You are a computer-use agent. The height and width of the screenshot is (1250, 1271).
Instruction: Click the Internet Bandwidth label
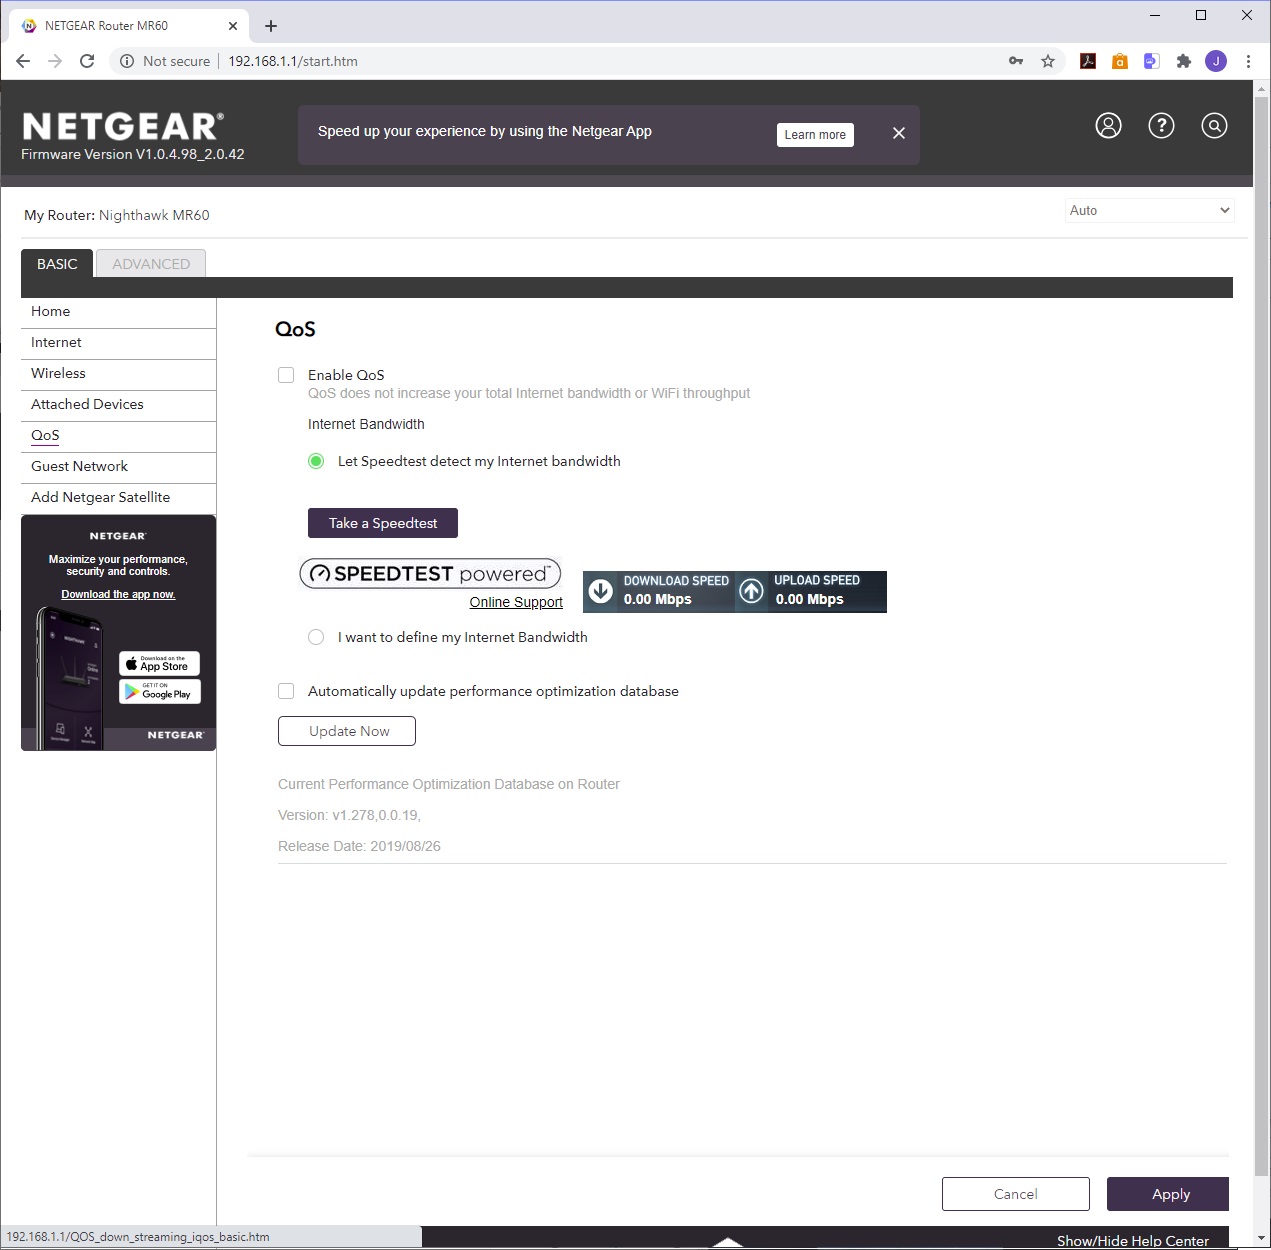tap(366, 424)
